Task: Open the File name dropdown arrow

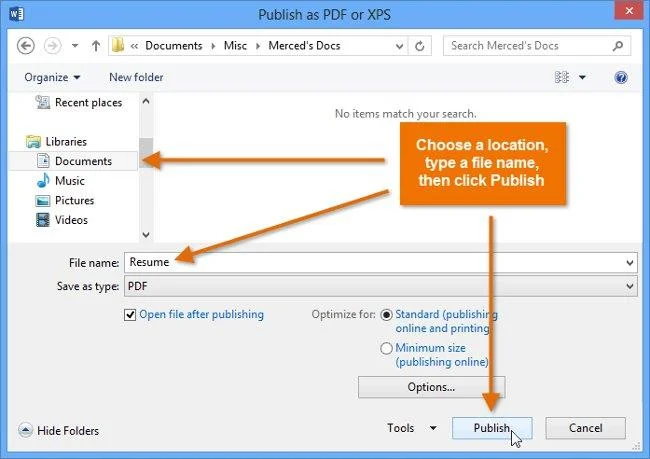Action: click(x=630, y=263)
